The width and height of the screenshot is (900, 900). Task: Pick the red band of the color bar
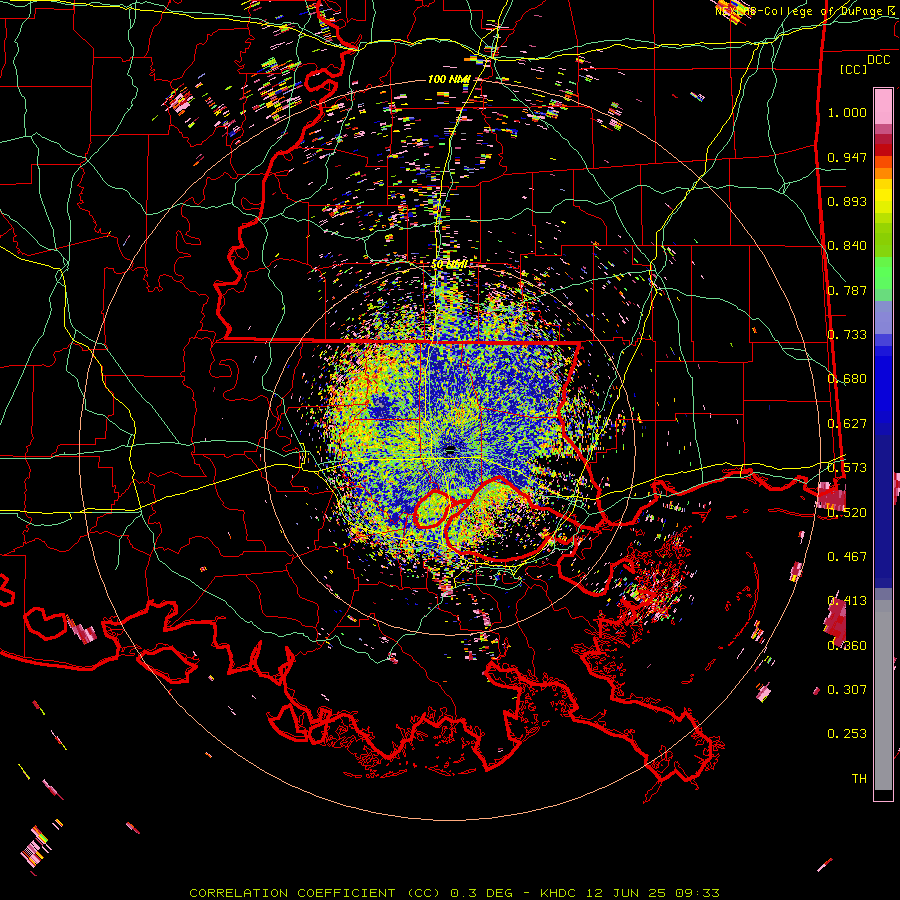[883, 150]
